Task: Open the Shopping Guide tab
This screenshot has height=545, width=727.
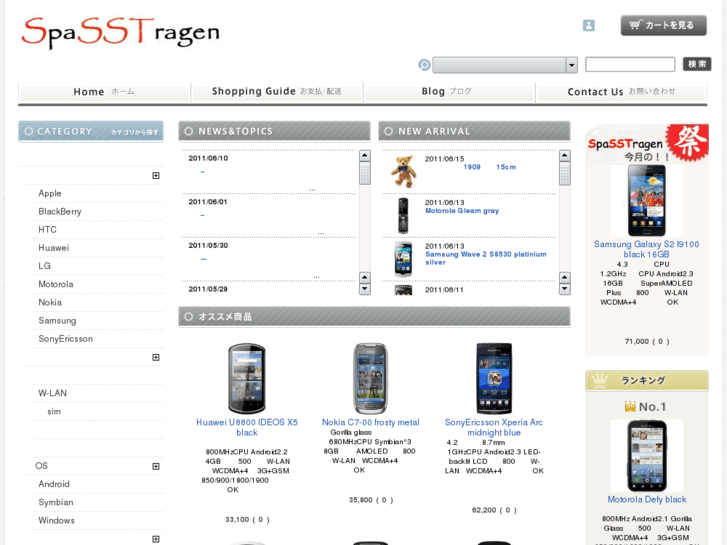Action: [277, 91]
